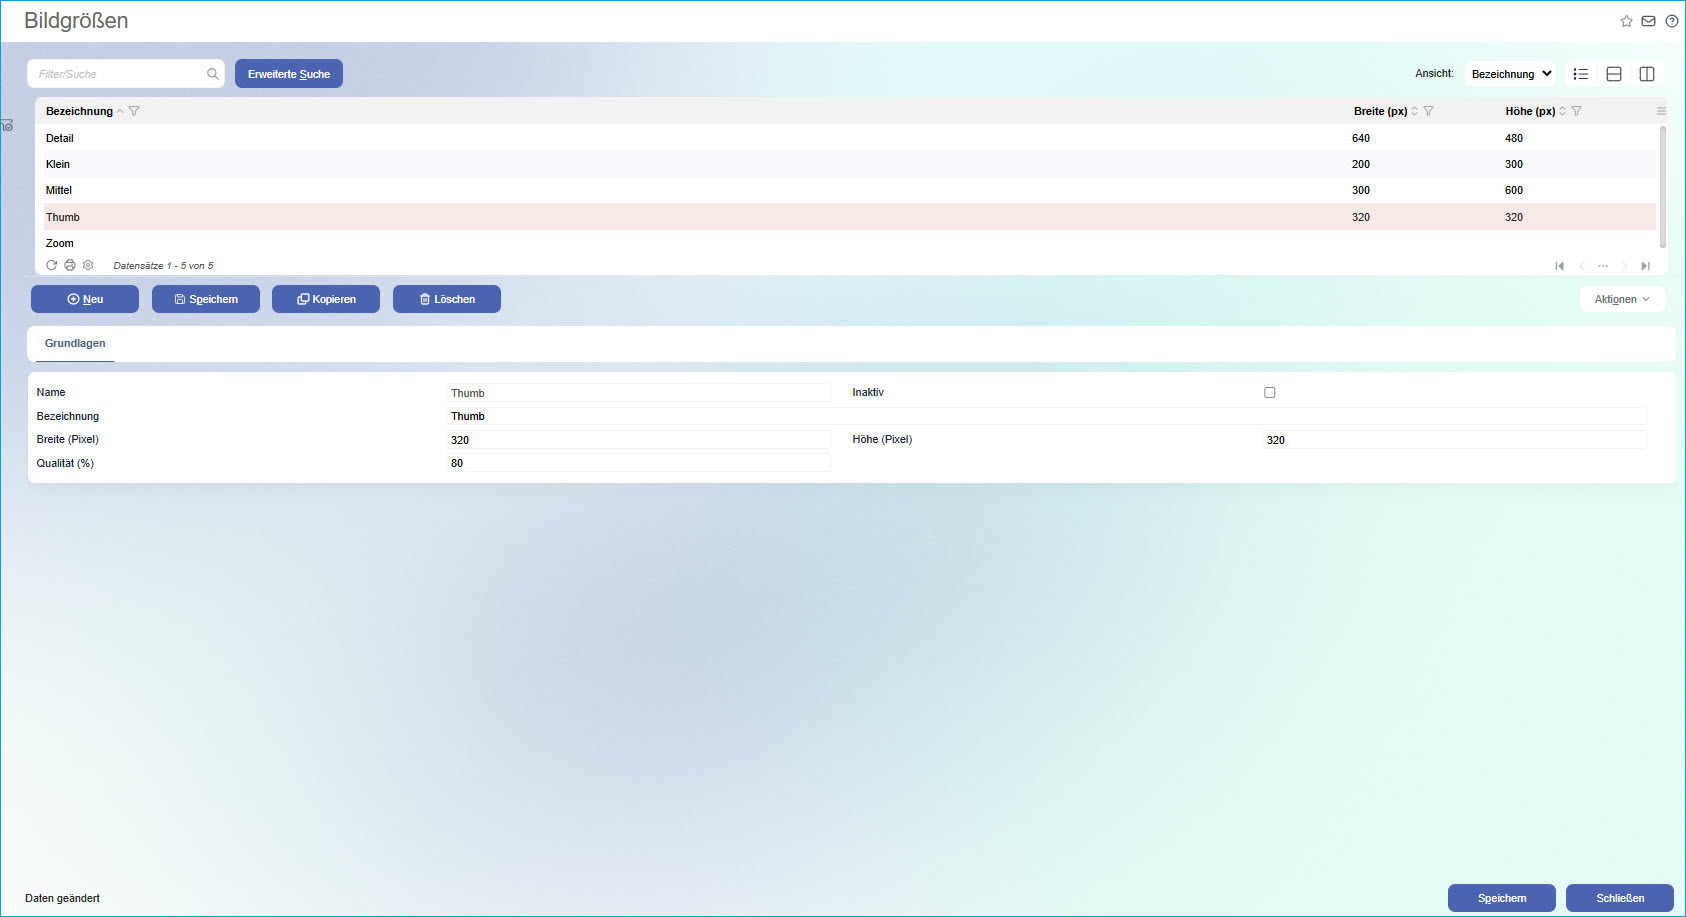
Task: Select the Zoom row in the table
Action: click(x=850, y=243)
